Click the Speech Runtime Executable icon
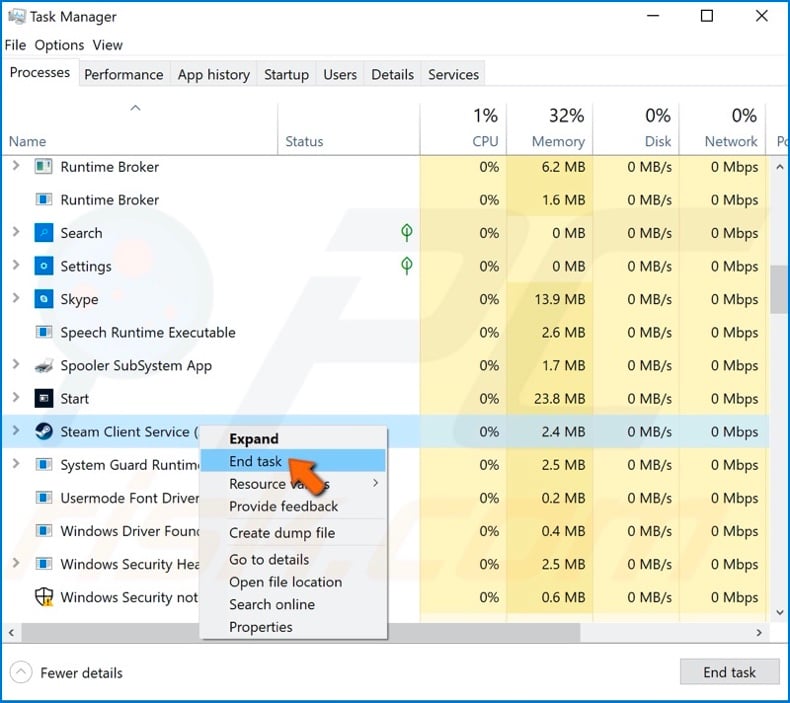 pos(44,332)
